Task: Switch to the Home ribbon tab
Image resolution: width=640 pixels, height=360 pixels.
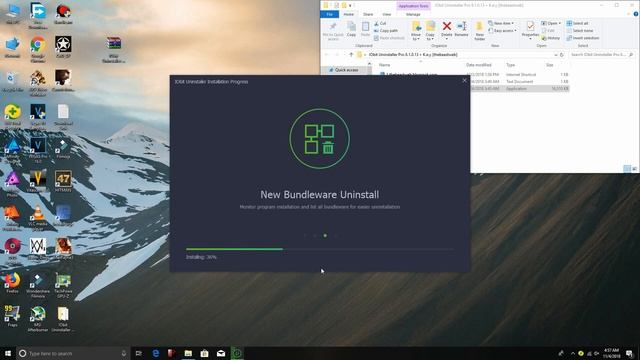Action: coord(349,14)
